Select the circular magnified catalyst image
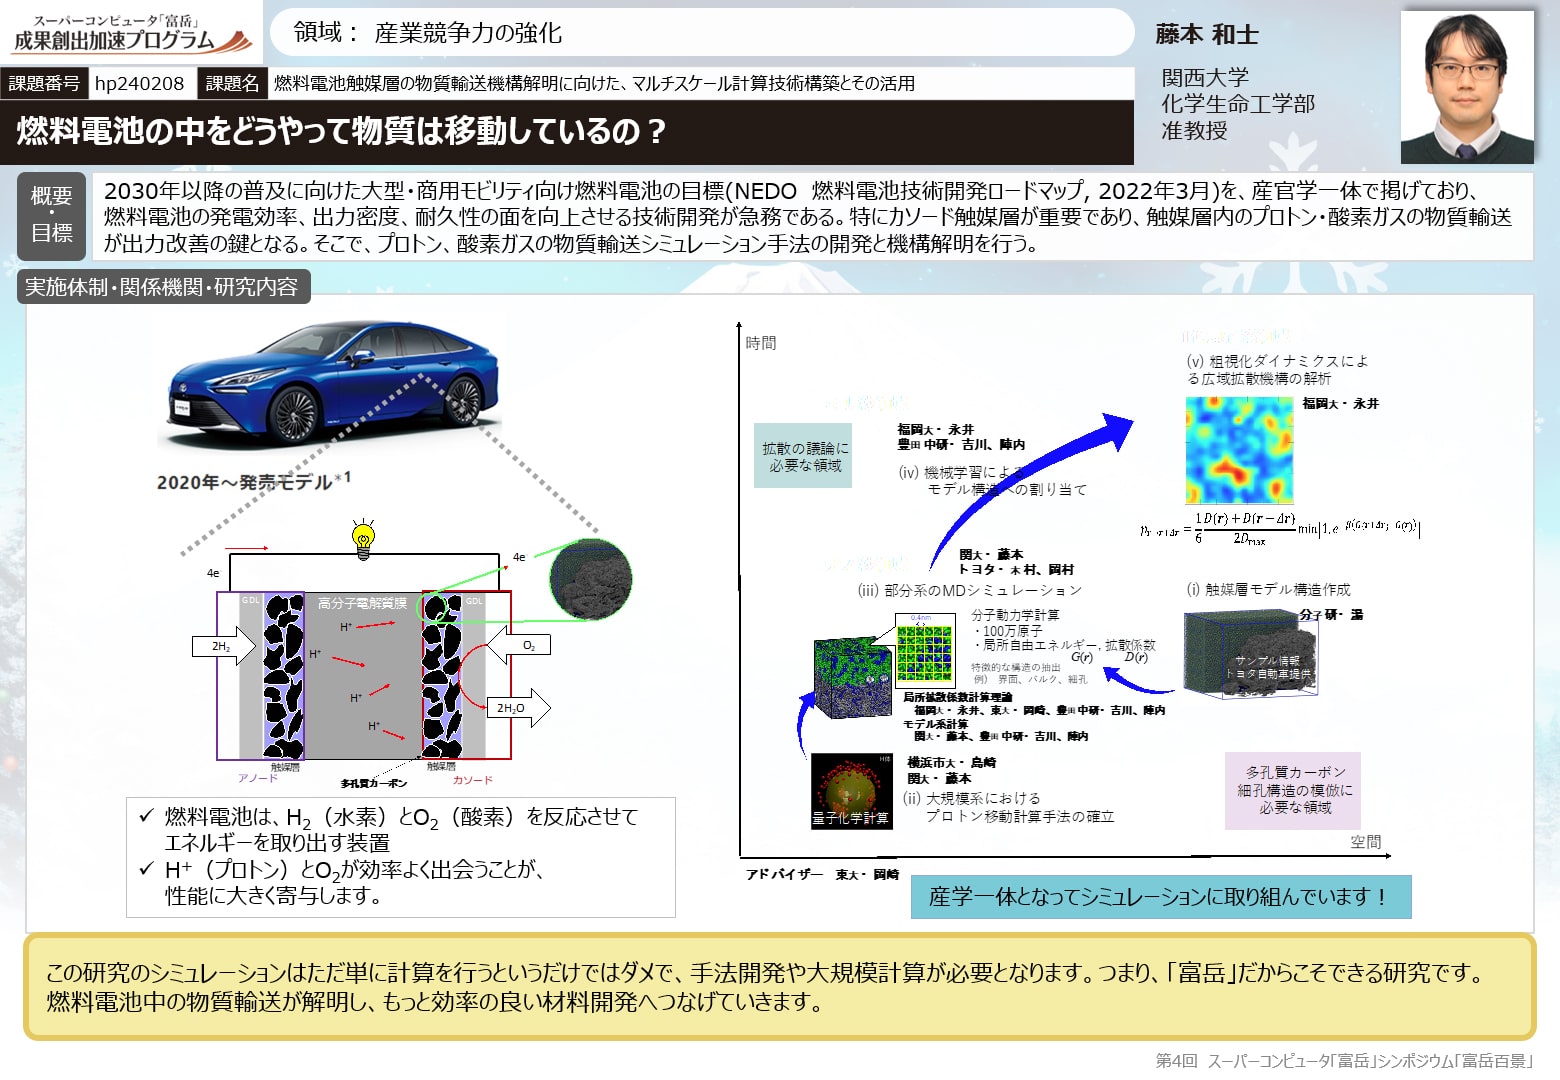Viewport: 1560px width, 1080px height. point(591,579)
